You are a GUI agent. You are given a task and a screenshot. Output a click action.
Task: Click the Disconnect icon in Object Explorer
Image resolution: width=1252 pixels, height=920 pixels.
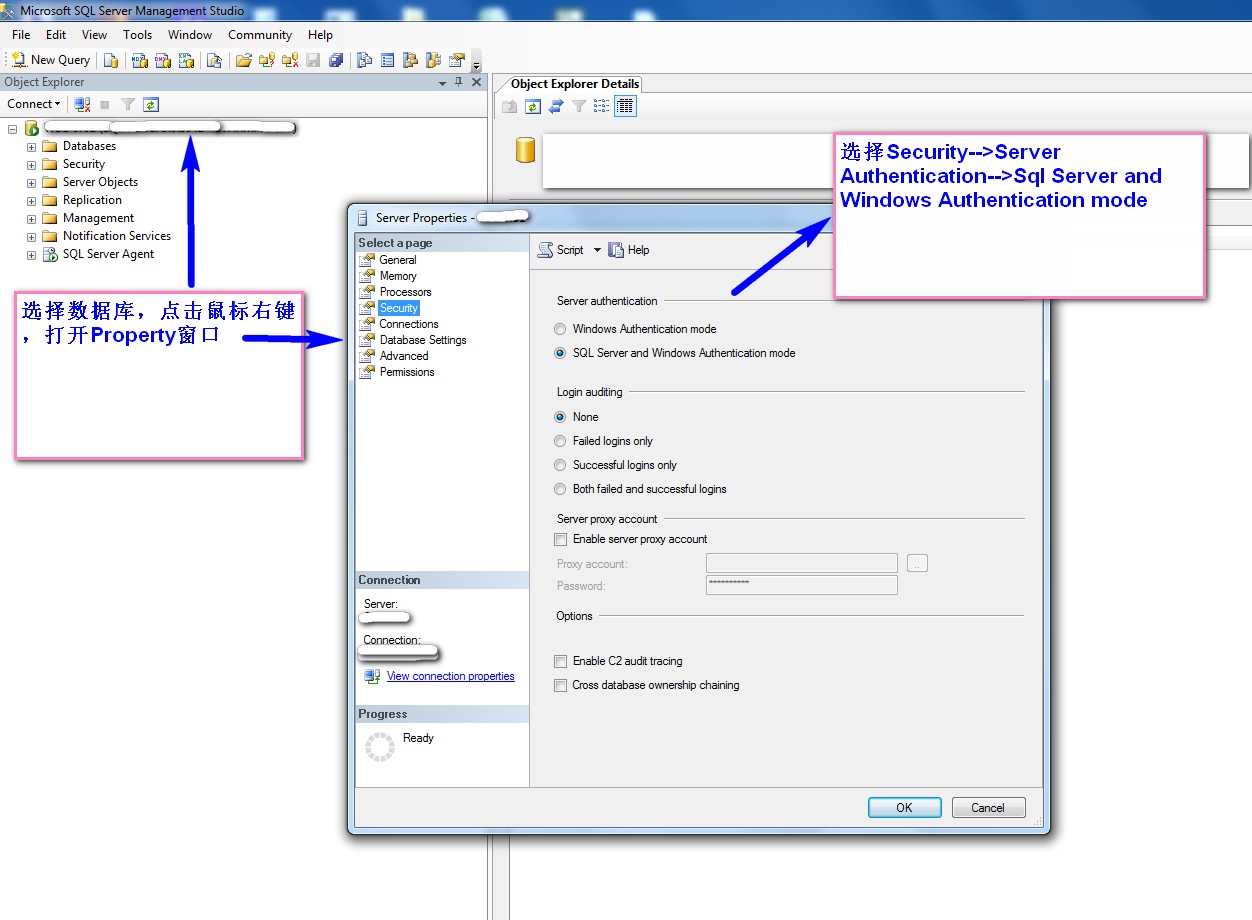click(83, 104)
